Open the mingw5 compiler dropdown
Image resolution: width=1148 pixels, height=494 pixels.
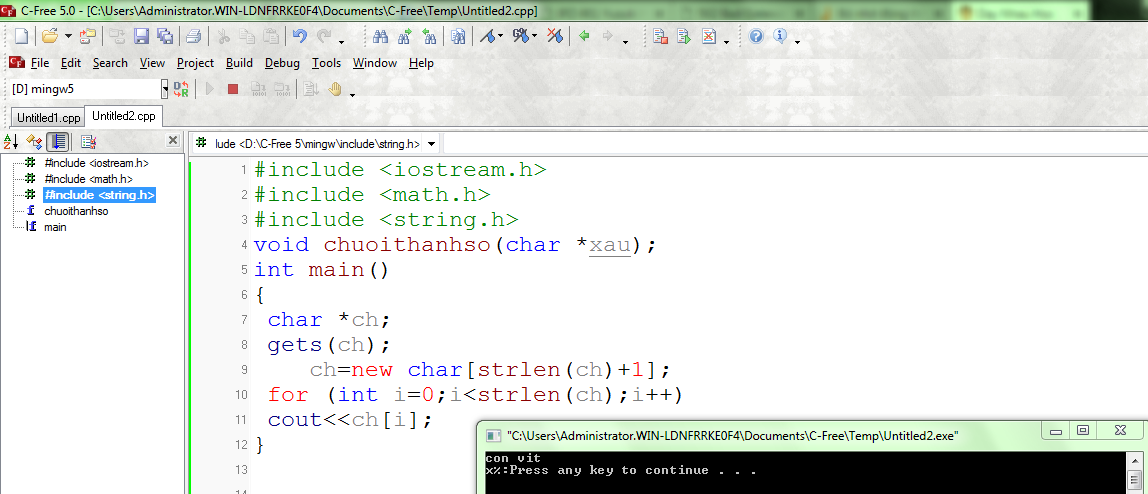pos(165,89)
